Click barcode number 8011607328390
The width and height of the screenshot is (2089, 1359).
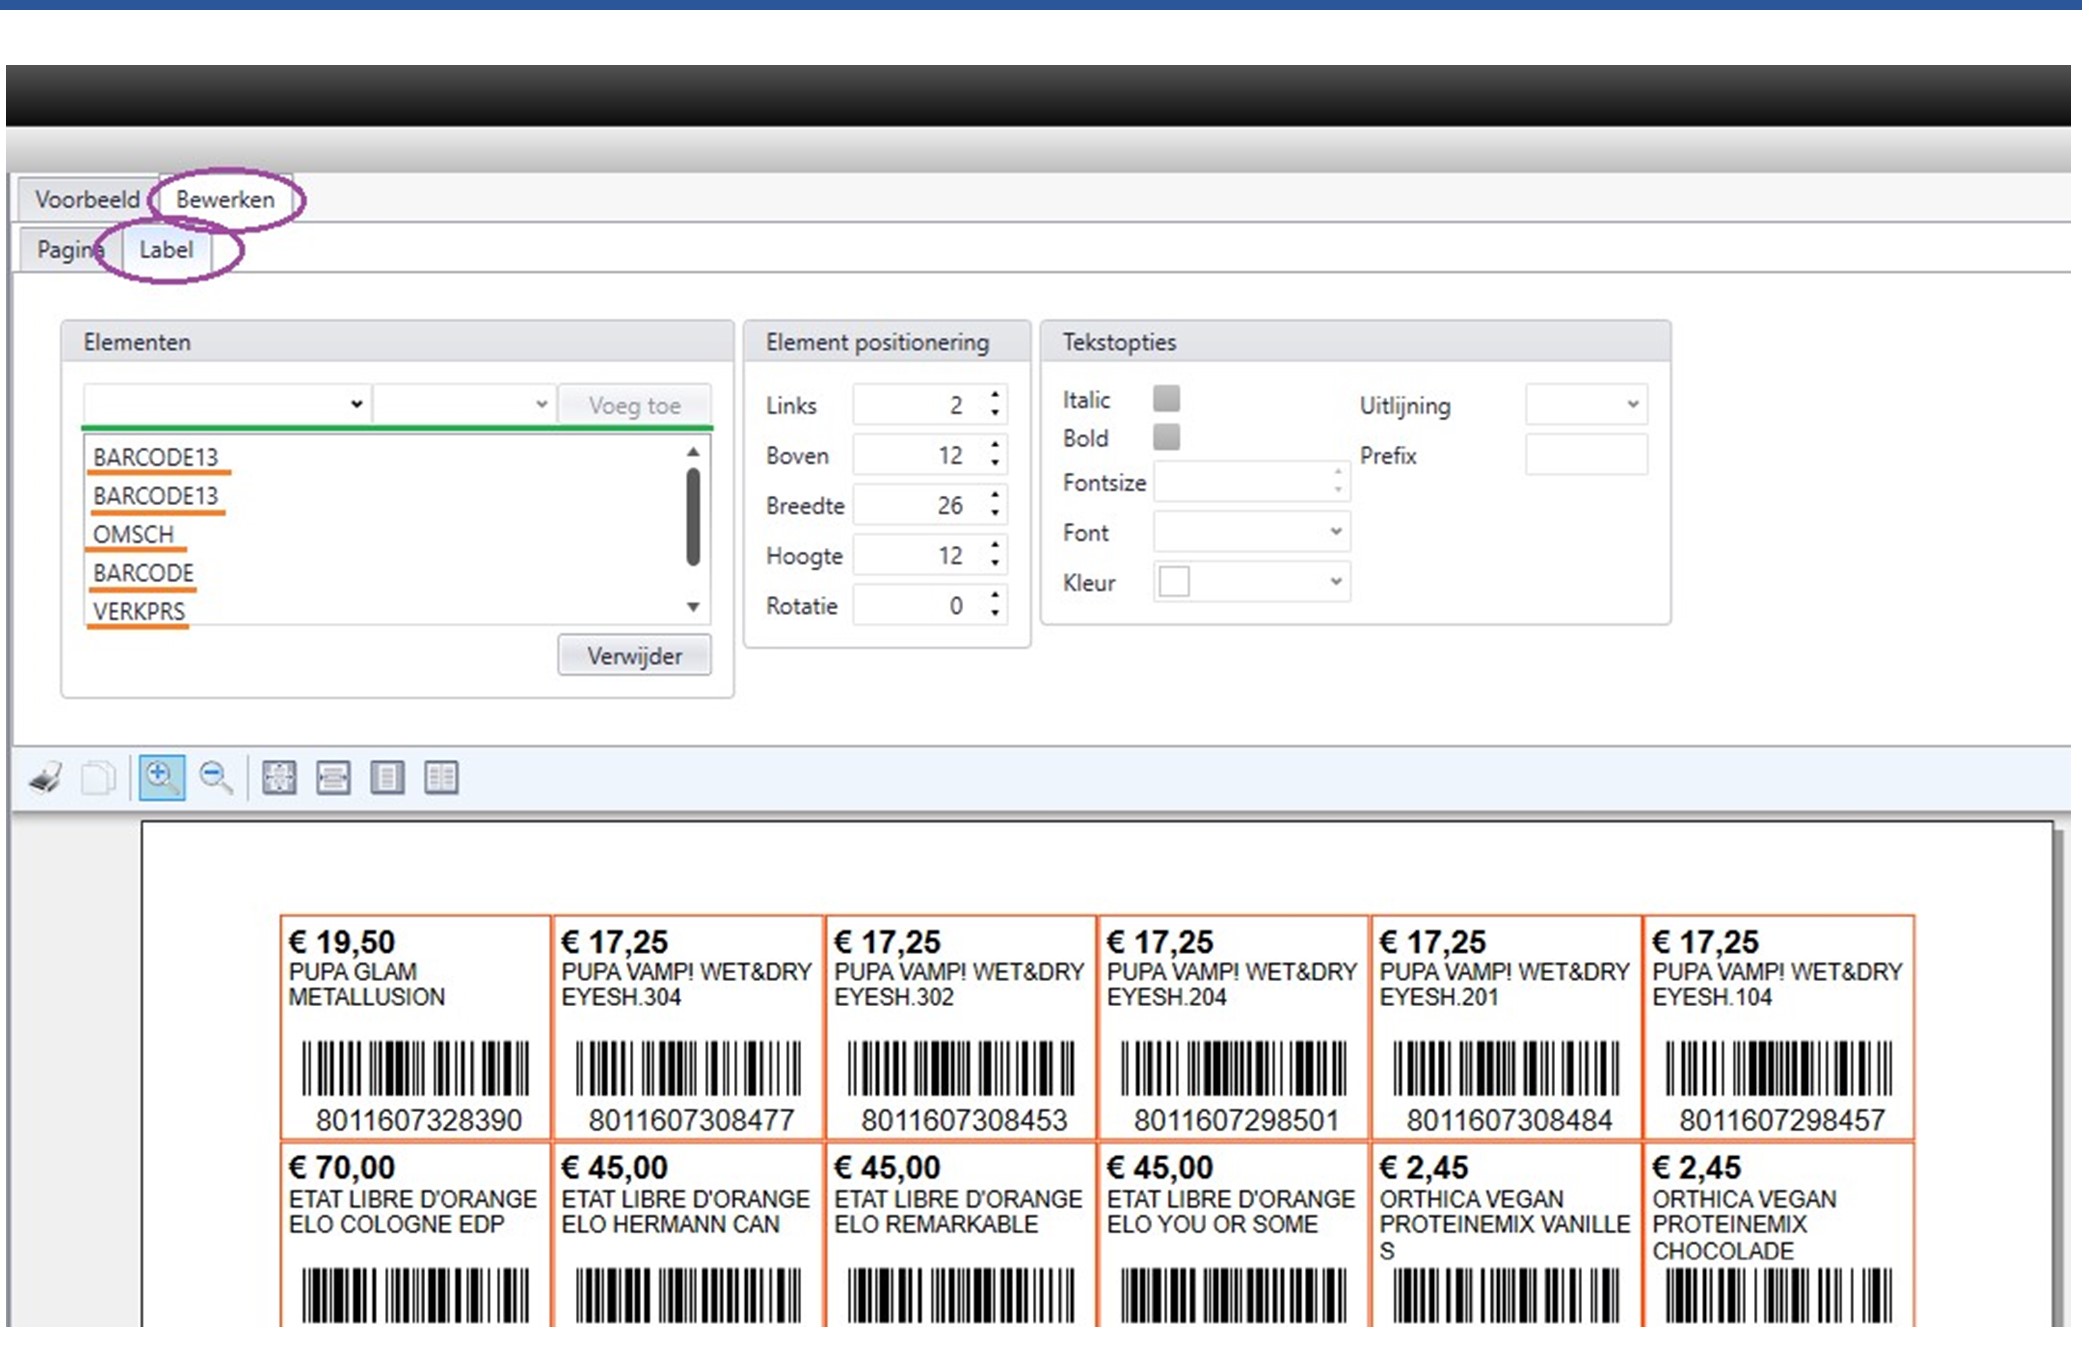419,1120
